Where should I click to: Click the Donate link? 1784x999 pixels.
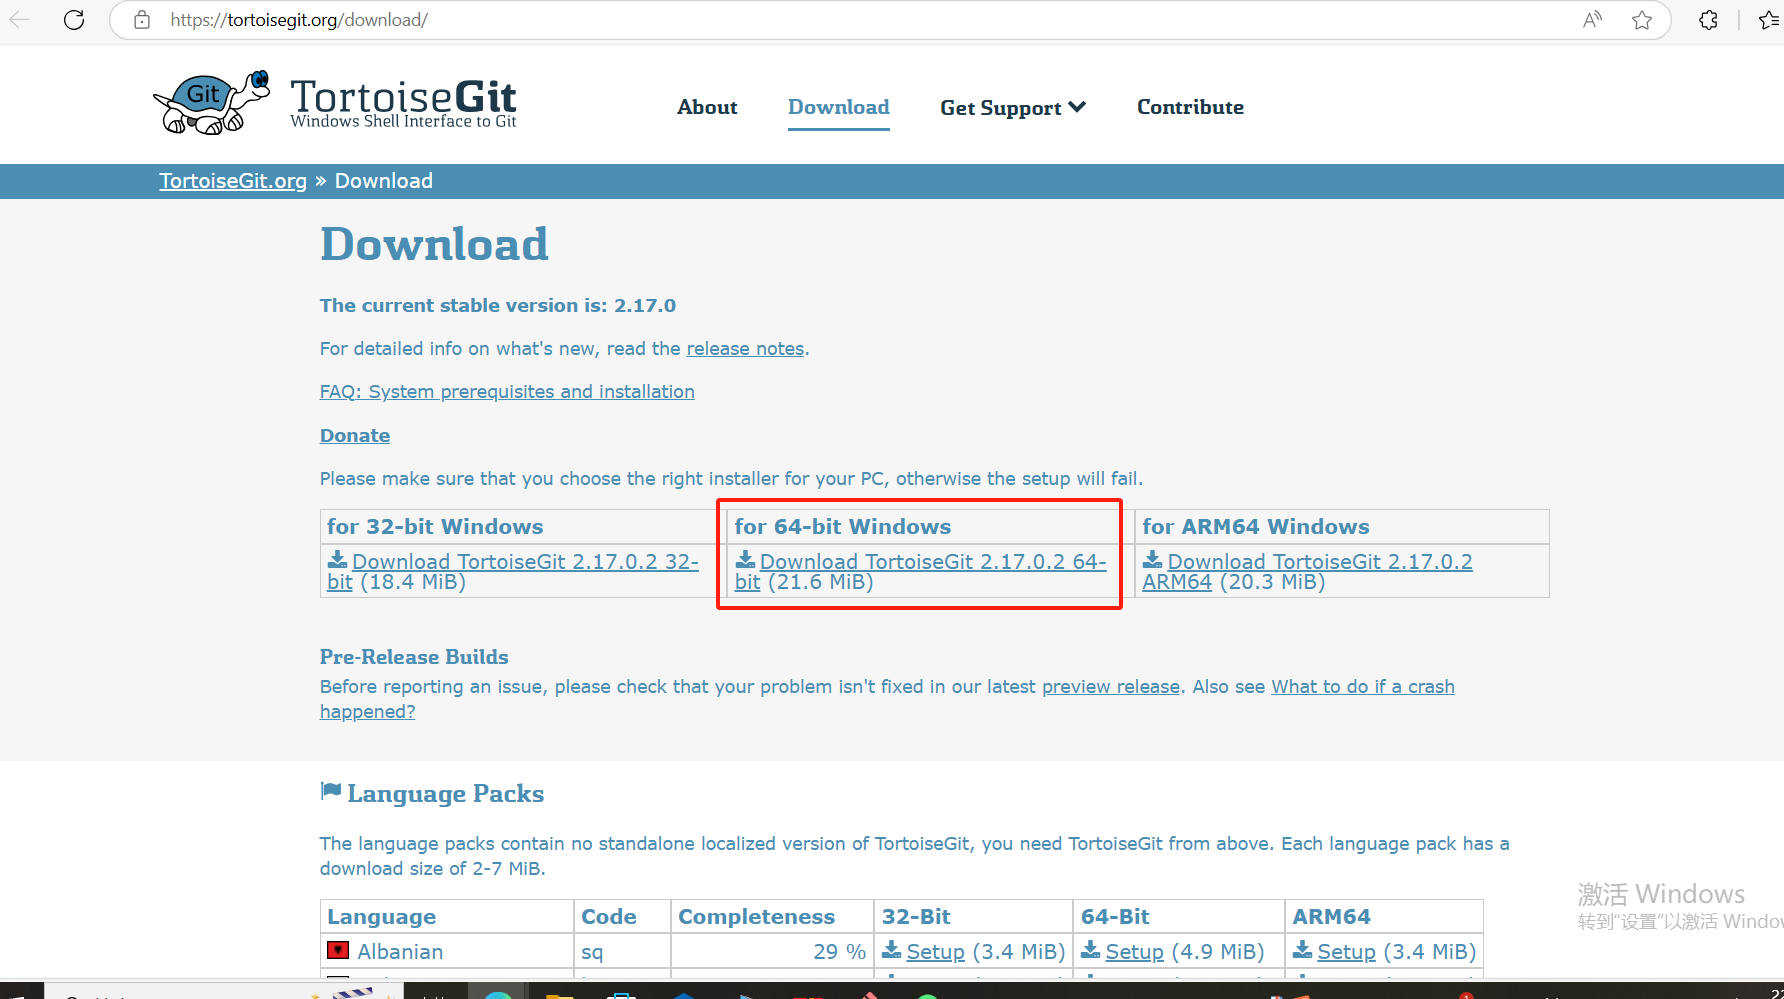click(355, 436)
